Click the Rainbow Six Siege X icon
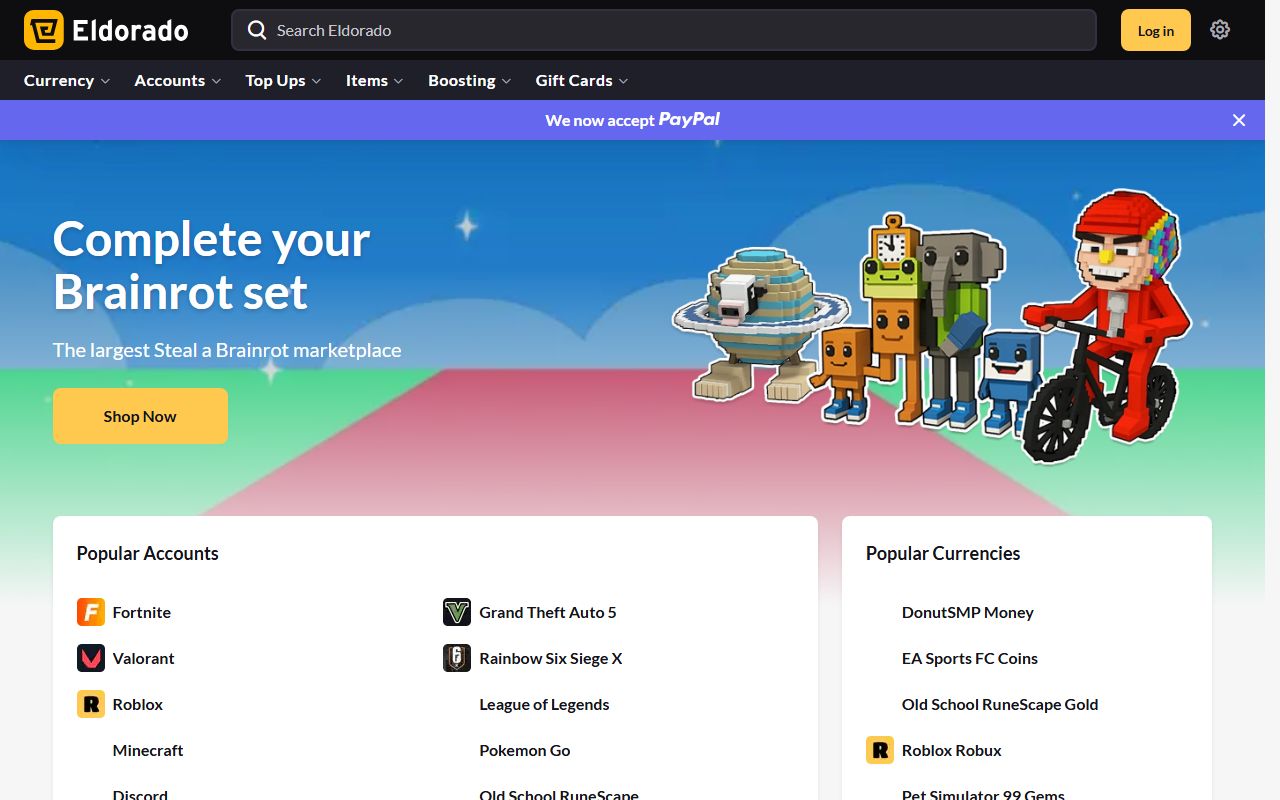The height and width of the screenshot is (800, 1280). (457, 658)
